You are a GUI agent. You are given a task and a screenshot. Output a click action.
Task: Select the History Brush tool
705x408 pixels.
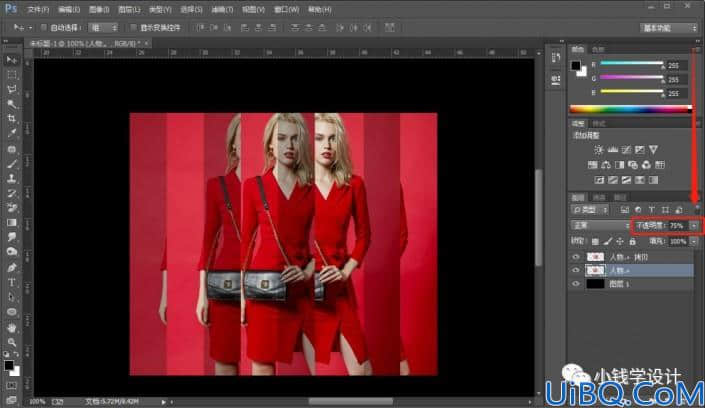coord(12,193)
